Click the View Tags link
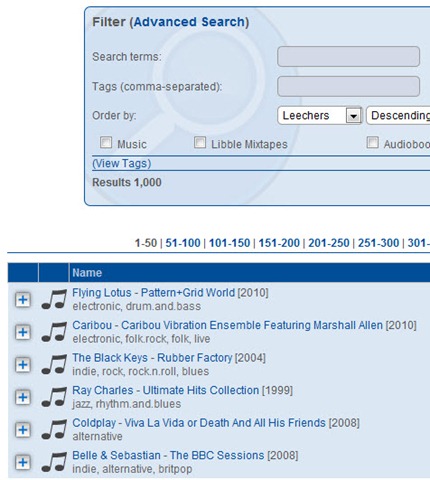Screen dimensions: 430x480 pos(122,163)
